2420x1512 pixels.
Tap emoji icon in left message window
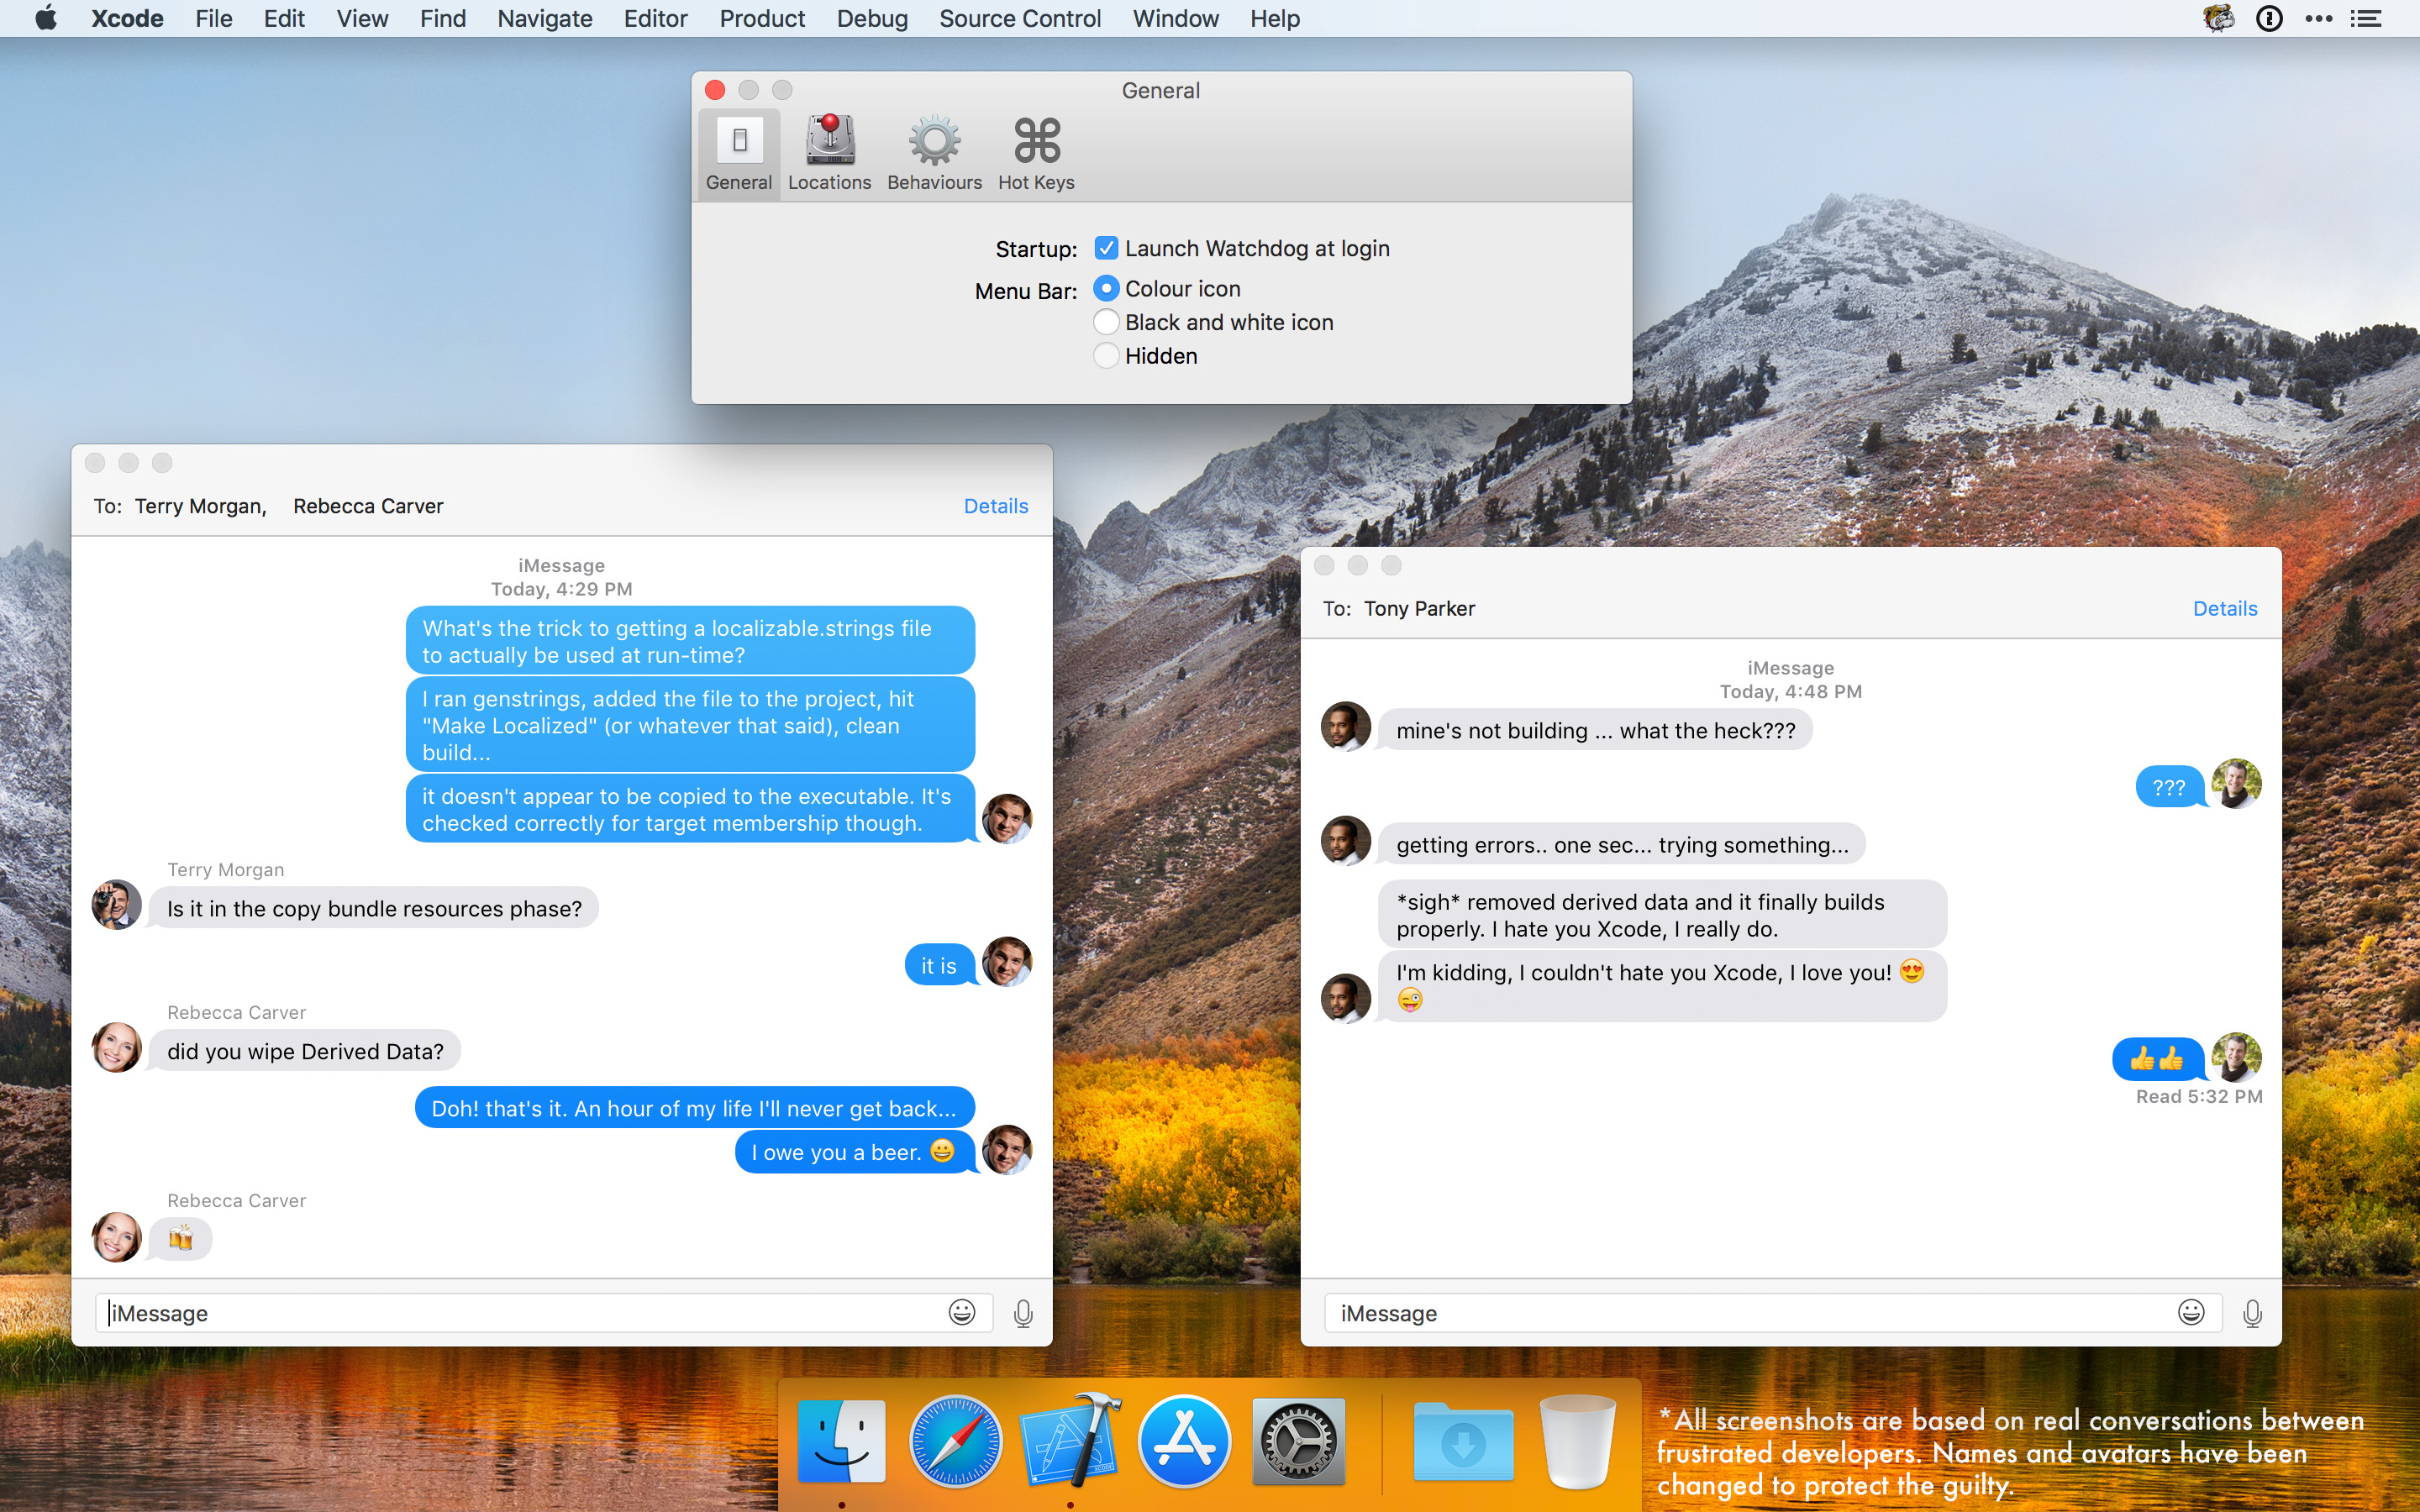pyautogui.click(x=962, y=1312)
